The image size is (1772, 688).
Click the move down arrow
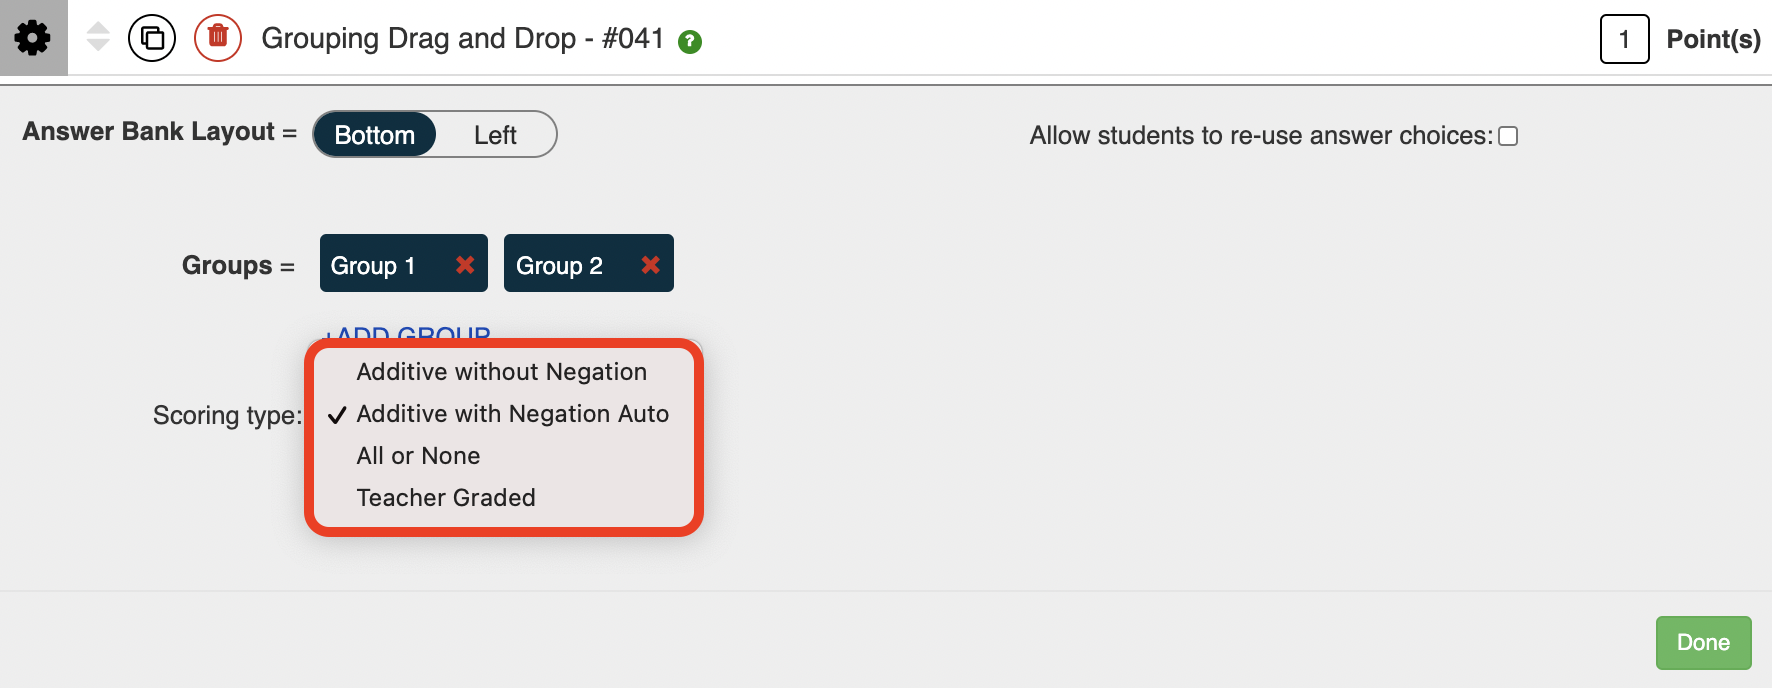coord(98,46)
